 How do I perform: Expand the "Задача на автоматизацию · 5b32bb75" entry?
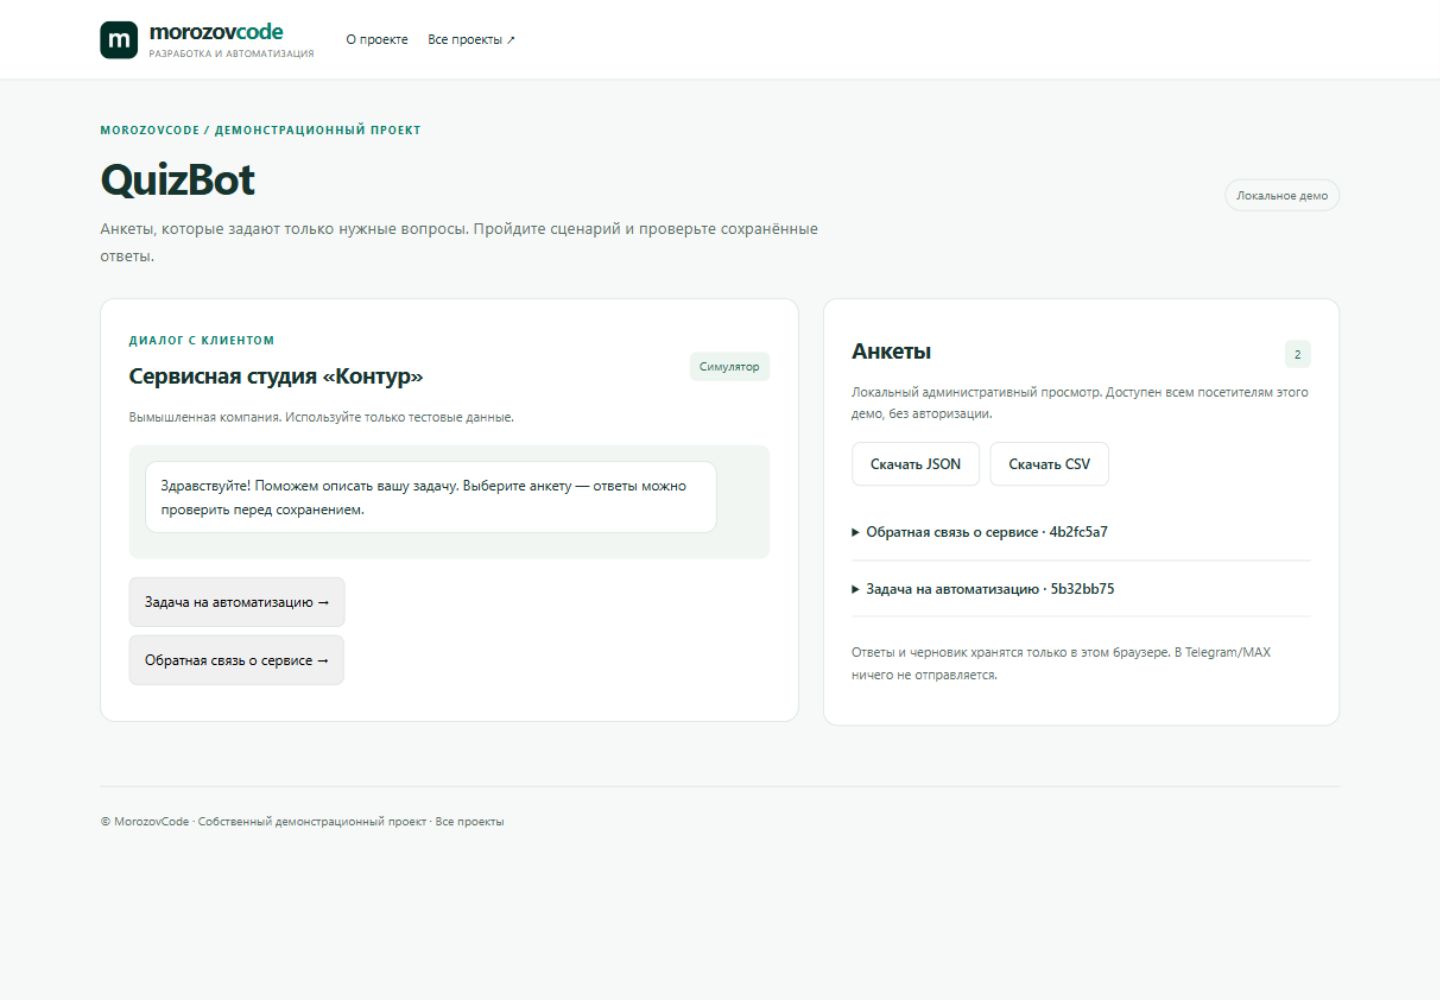(x=1080, y=589)
